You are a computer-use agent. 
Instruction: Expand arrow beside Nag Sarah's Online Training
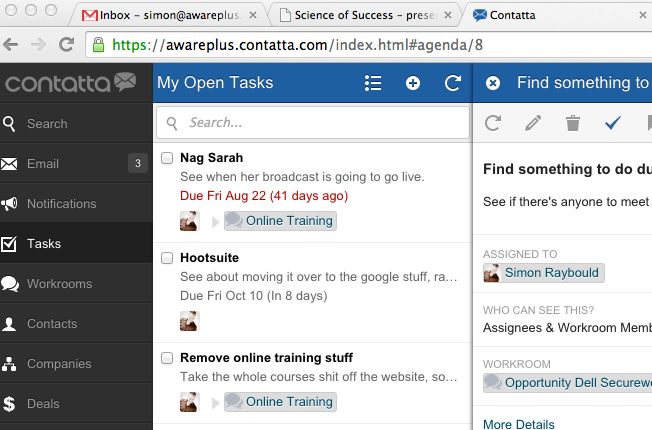pos(213,221)
